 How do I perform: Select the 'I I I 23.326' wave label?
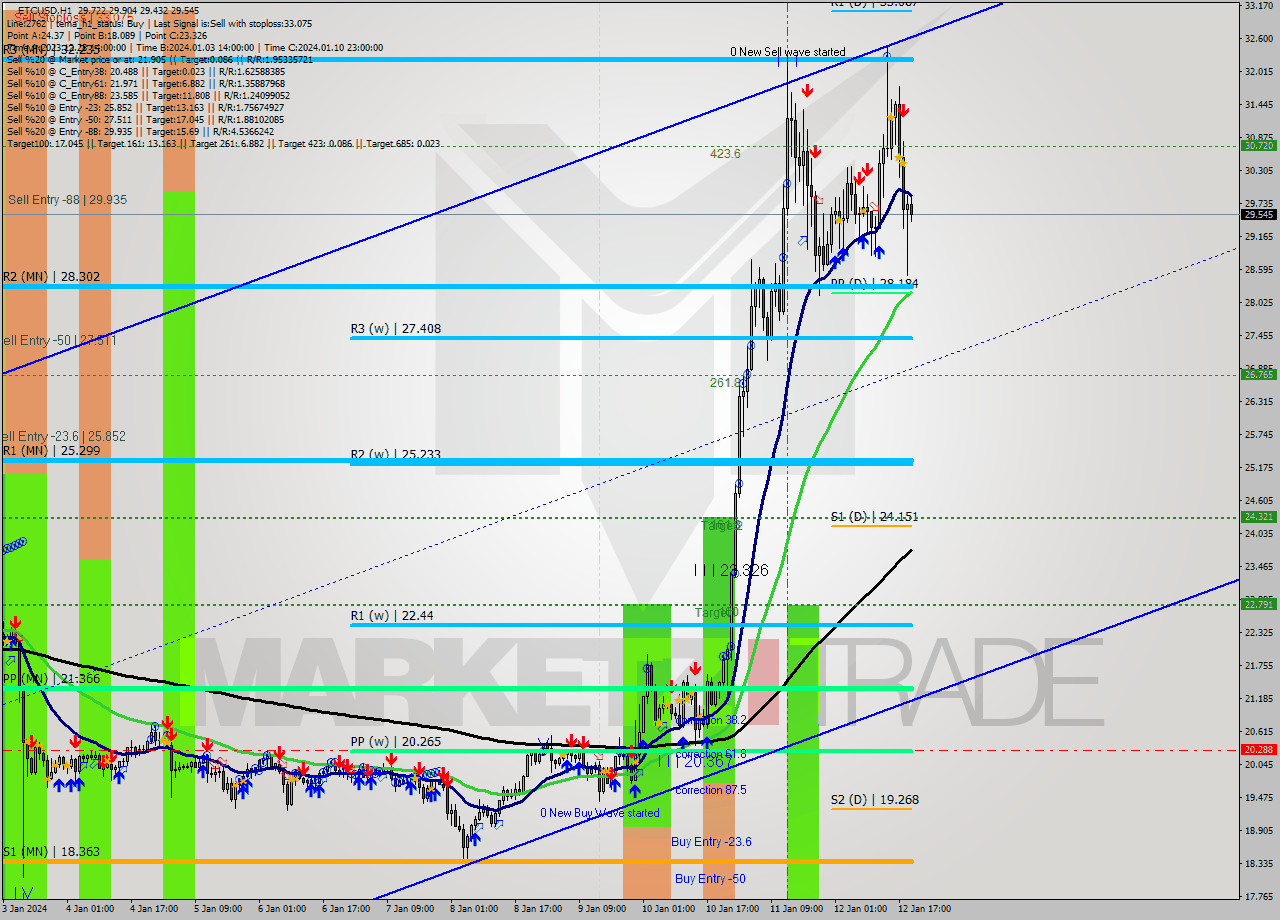[x=731, y=570]
